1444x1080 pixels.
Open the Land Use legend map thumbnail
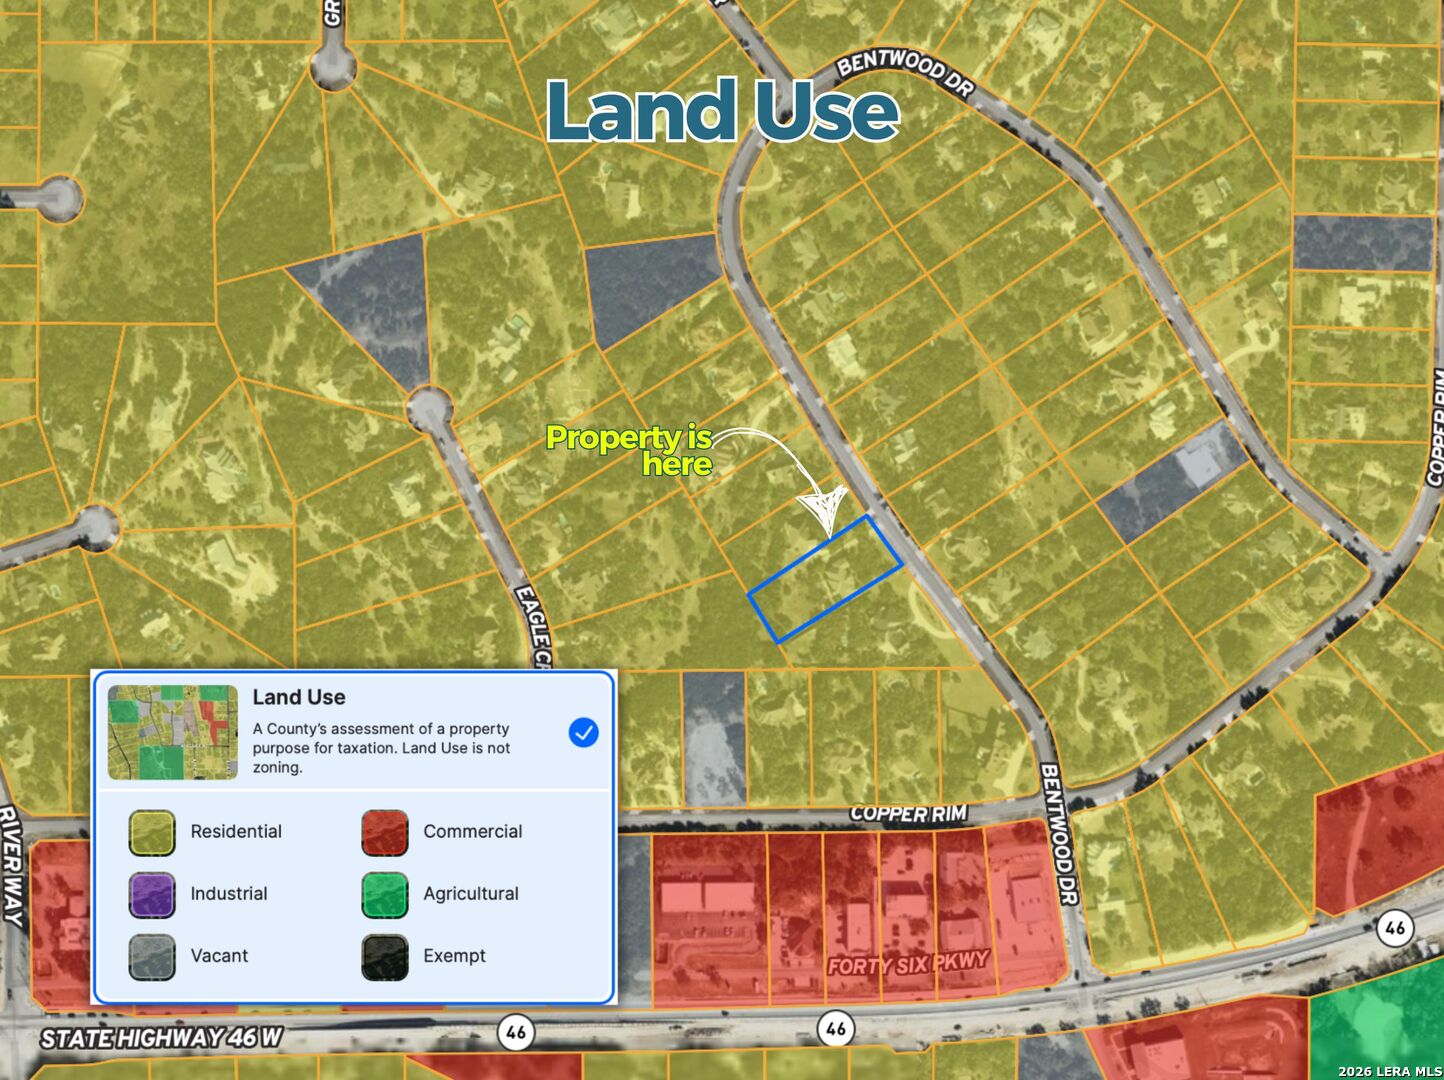point(173,732)
